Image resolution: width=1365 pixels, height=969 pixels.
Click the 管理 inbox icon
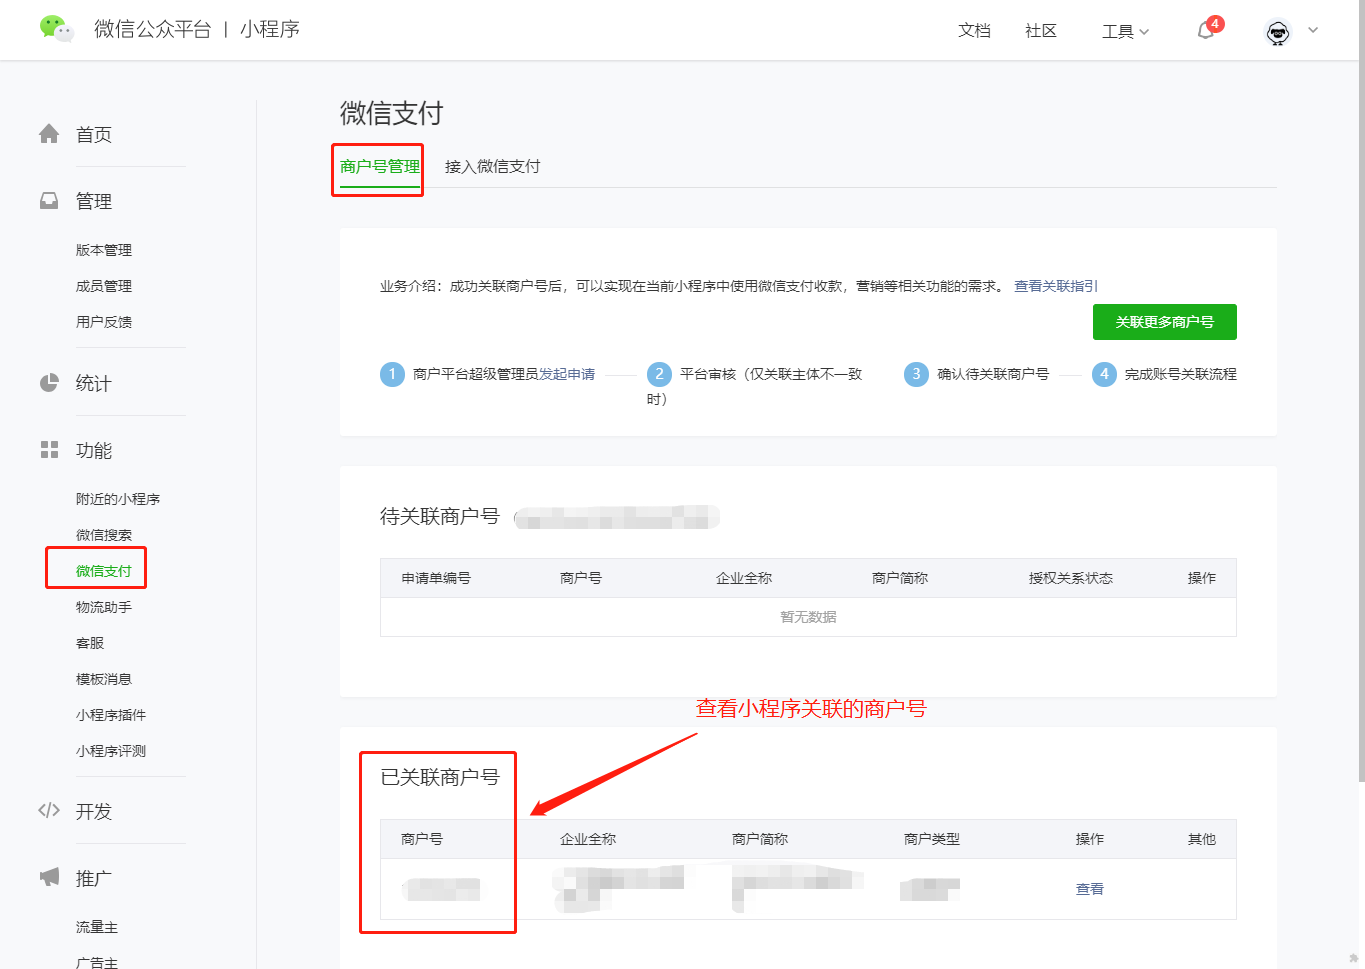[x=49, y=201]
